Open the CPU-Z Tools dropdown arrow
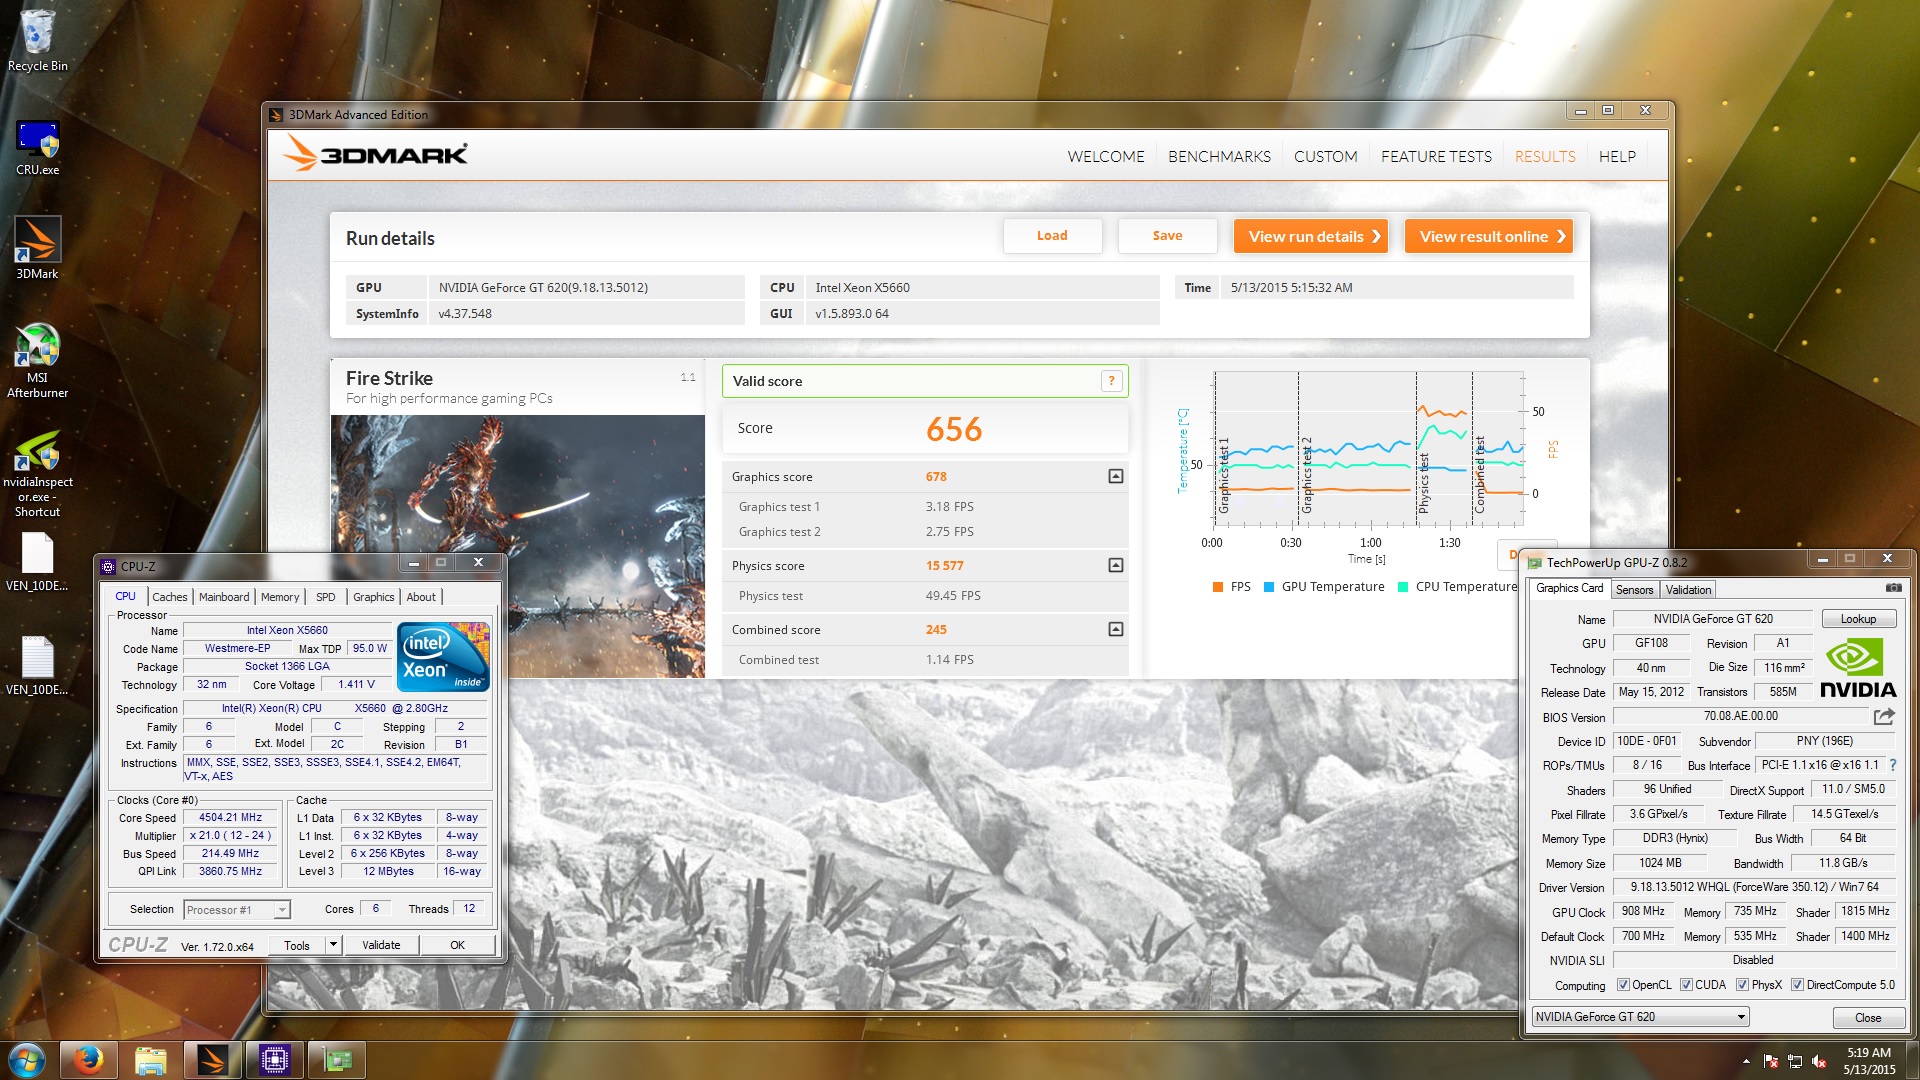The image size is (1920, 1080). (333, 945)
